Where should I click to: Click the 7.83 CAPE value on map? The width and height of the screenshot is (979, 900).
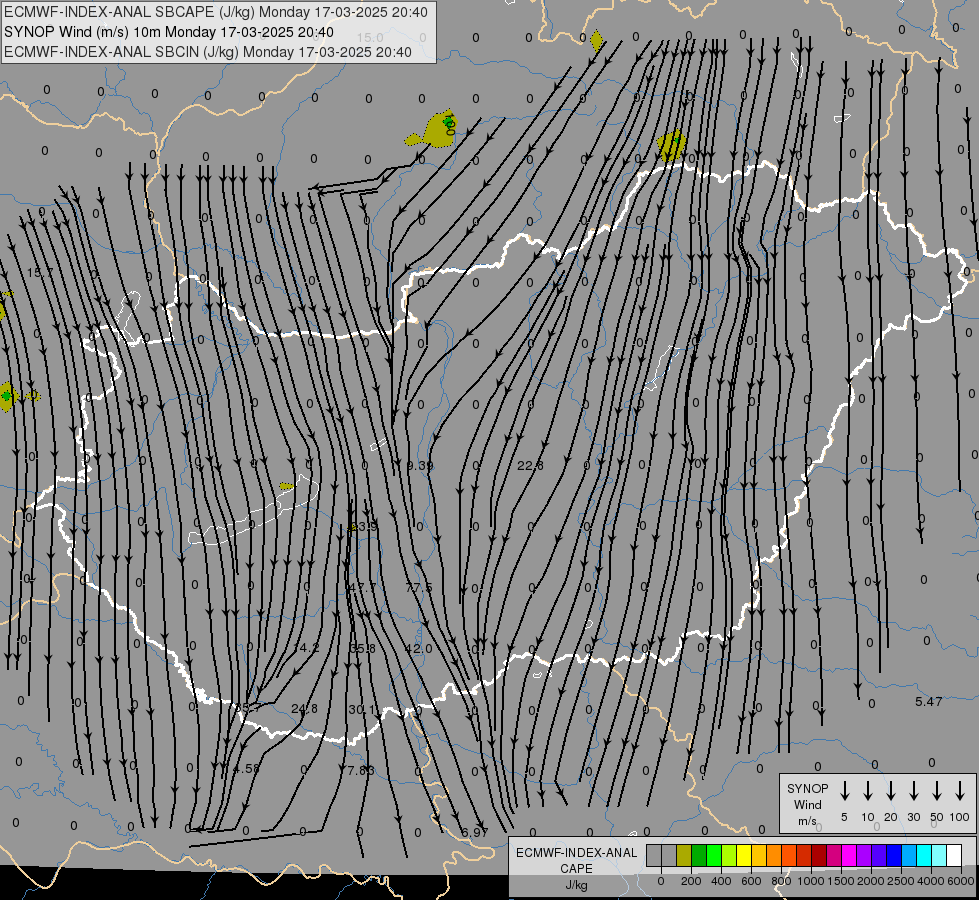click(360, 770)
